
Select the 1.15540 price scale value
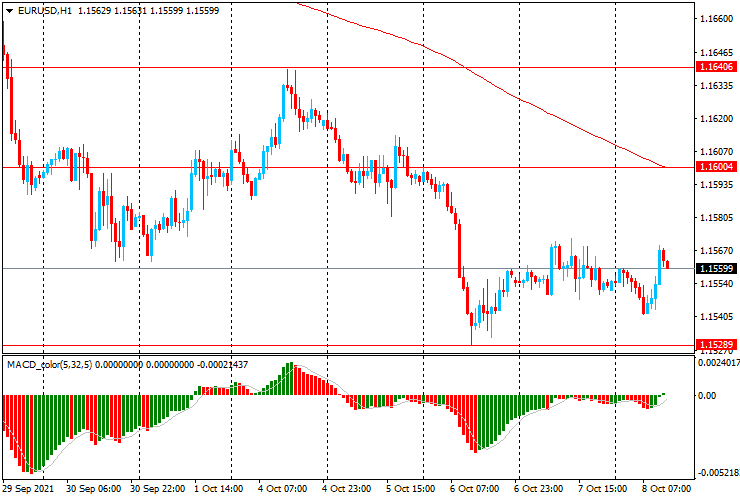tap(717, 284)
